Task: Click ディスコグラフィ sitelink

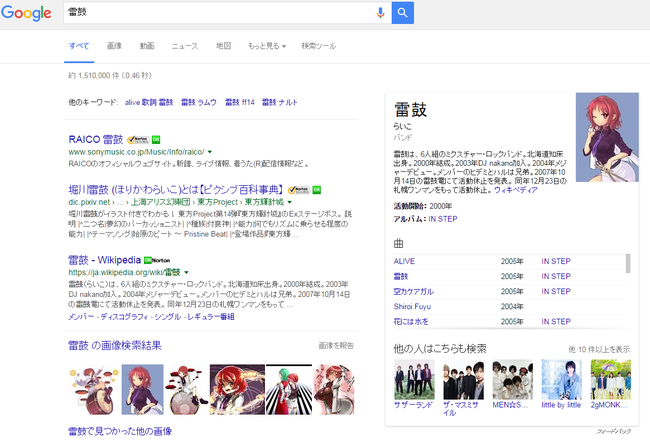Action: click(x=124, y=317)
